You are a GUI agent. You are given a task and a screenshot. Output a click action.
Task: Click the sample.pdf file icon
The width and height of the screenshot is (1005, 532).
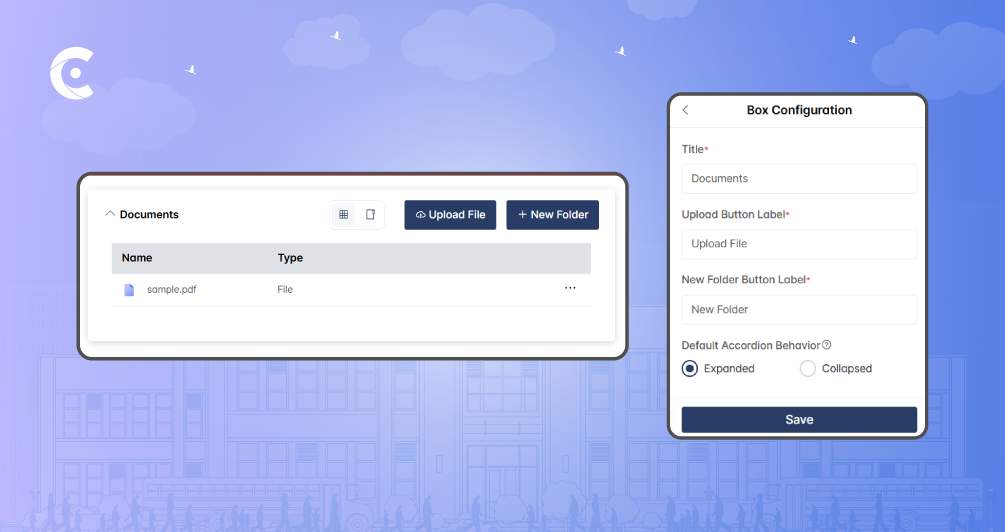tap(129, 290)
